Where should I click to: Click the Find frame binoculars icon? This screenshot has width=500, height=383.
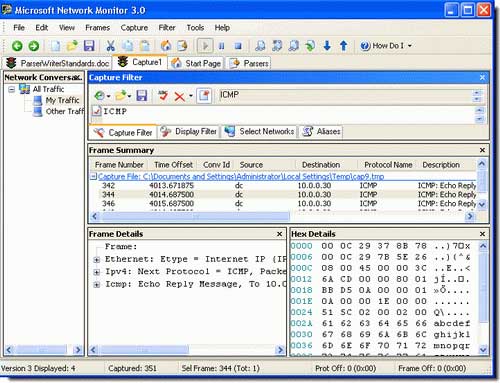click(260, 46)
